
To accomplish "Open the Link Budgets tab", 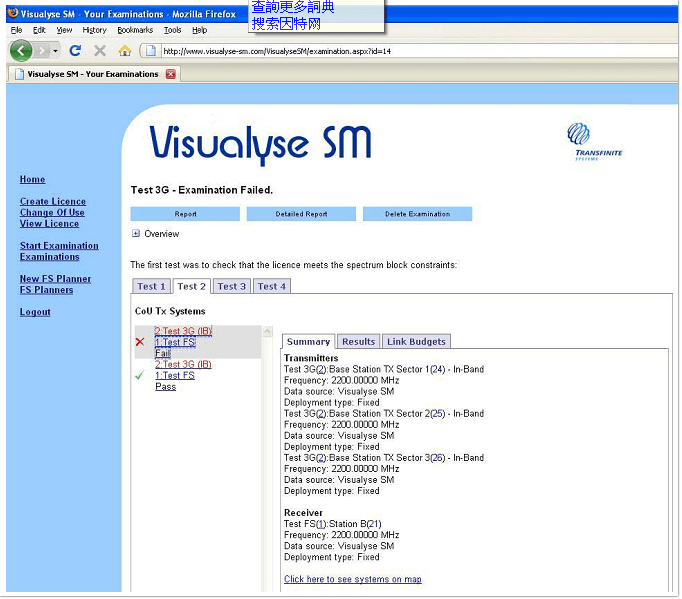I will point(417,341).
